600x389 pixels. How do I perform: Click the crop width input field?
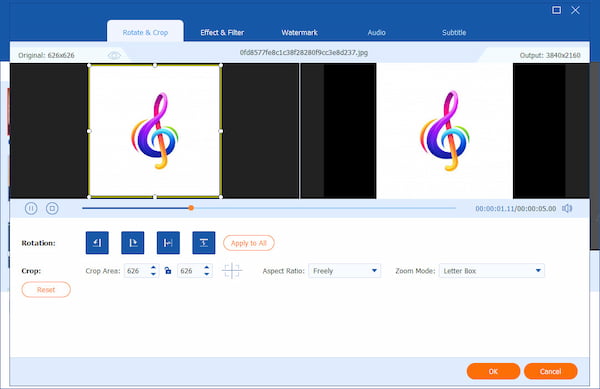(x=137, y=271)
